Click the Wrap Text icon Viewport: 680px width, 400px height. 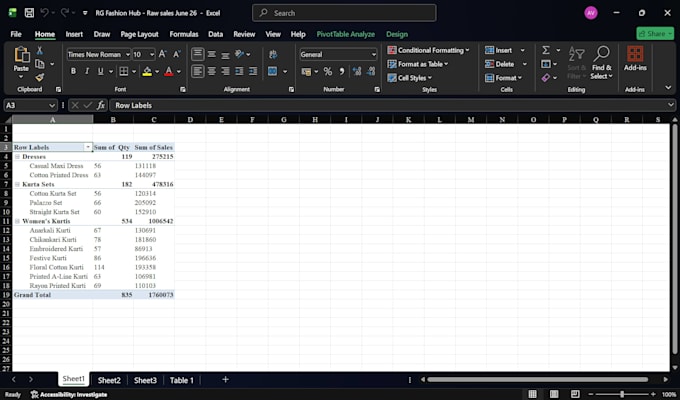[x=273, y=54]
